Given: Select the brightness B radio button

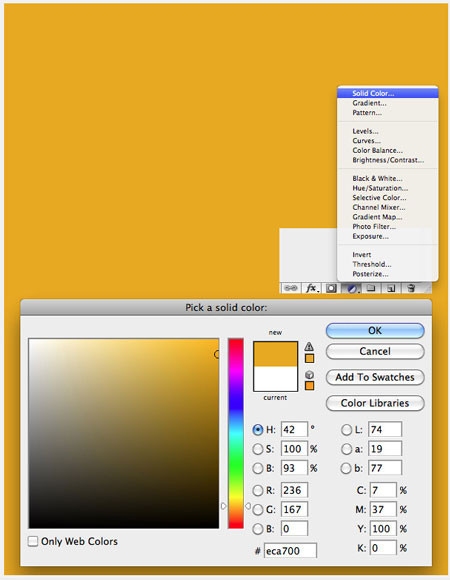Looking at the screenshot, I should pos(258,468).
